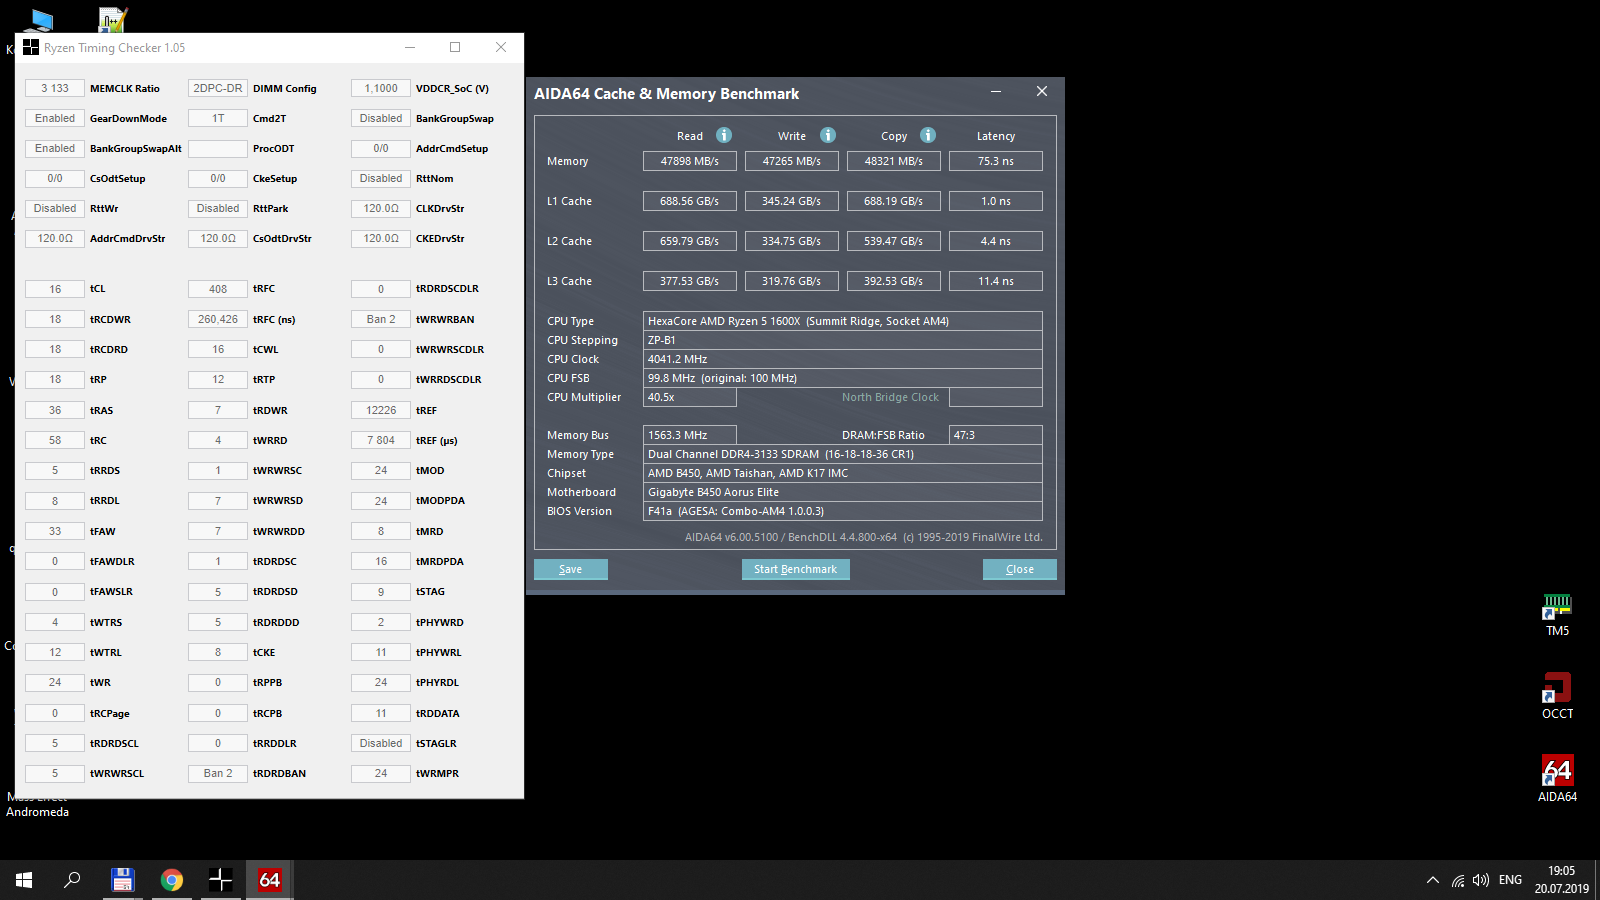Click the info icon next to Read
The height and width of the screenshot is (900, 1600).
click(724, 135)
